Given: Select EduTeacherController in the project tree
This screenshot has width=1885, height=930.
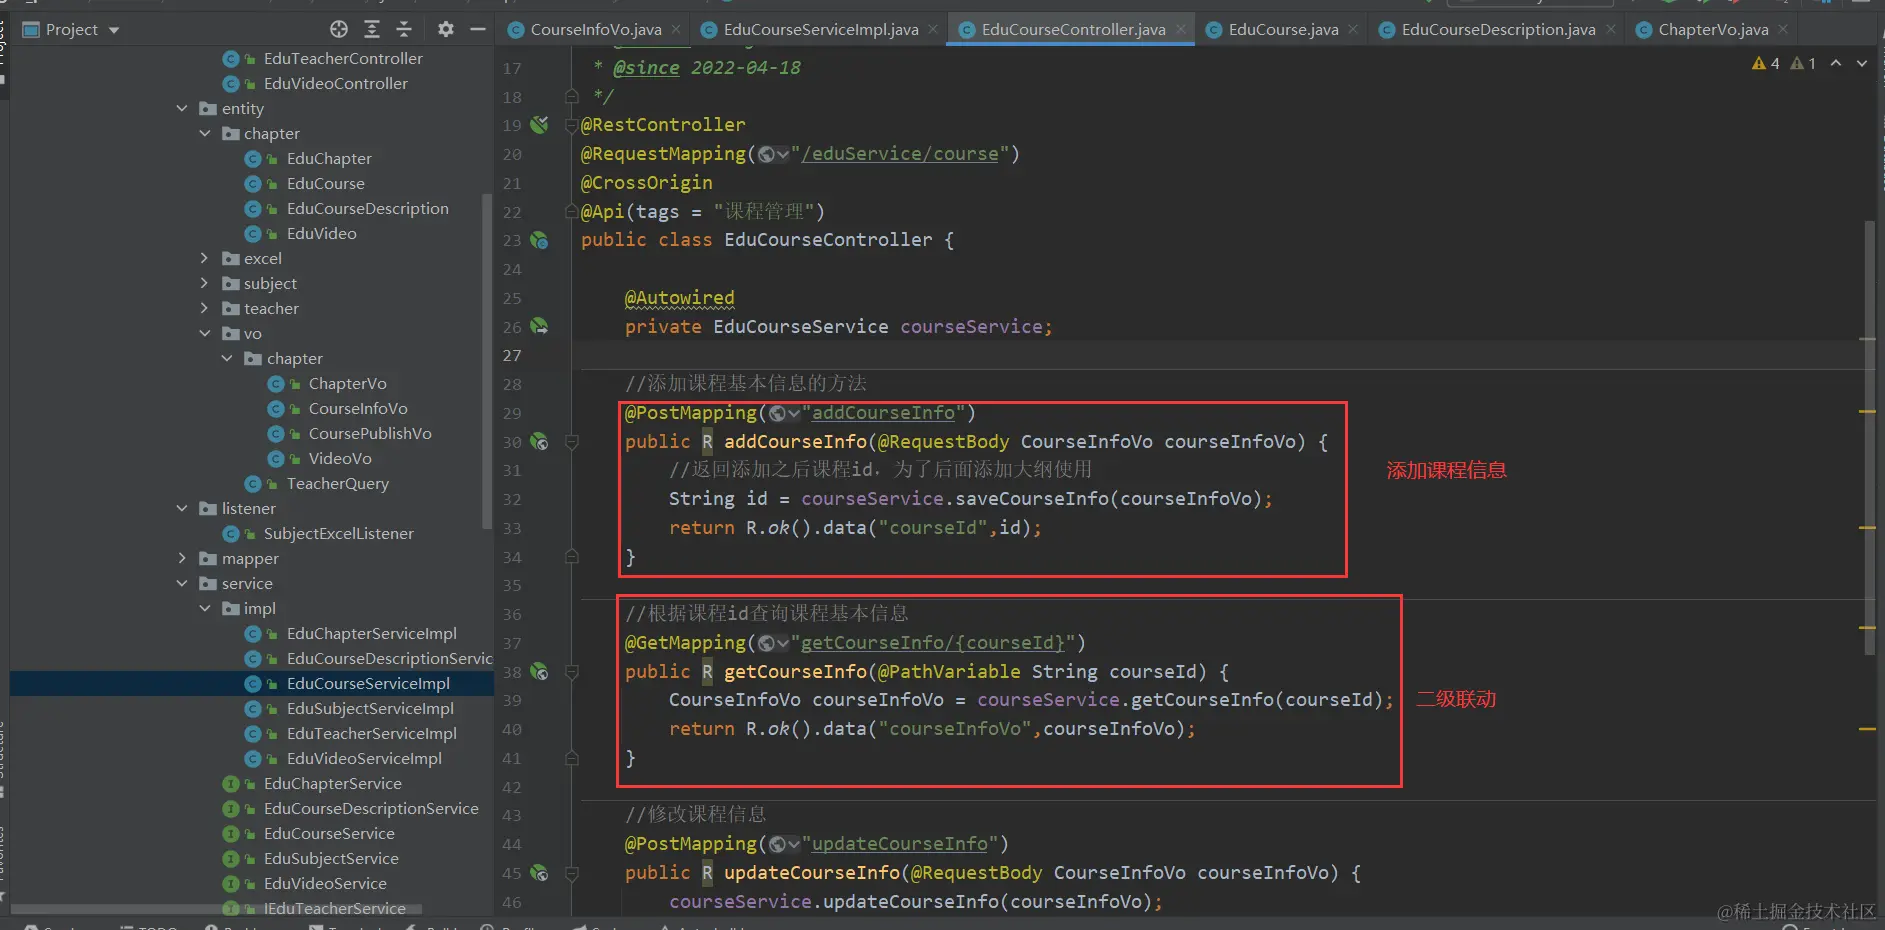Looking at the screenshot, I should coord(343,59).
